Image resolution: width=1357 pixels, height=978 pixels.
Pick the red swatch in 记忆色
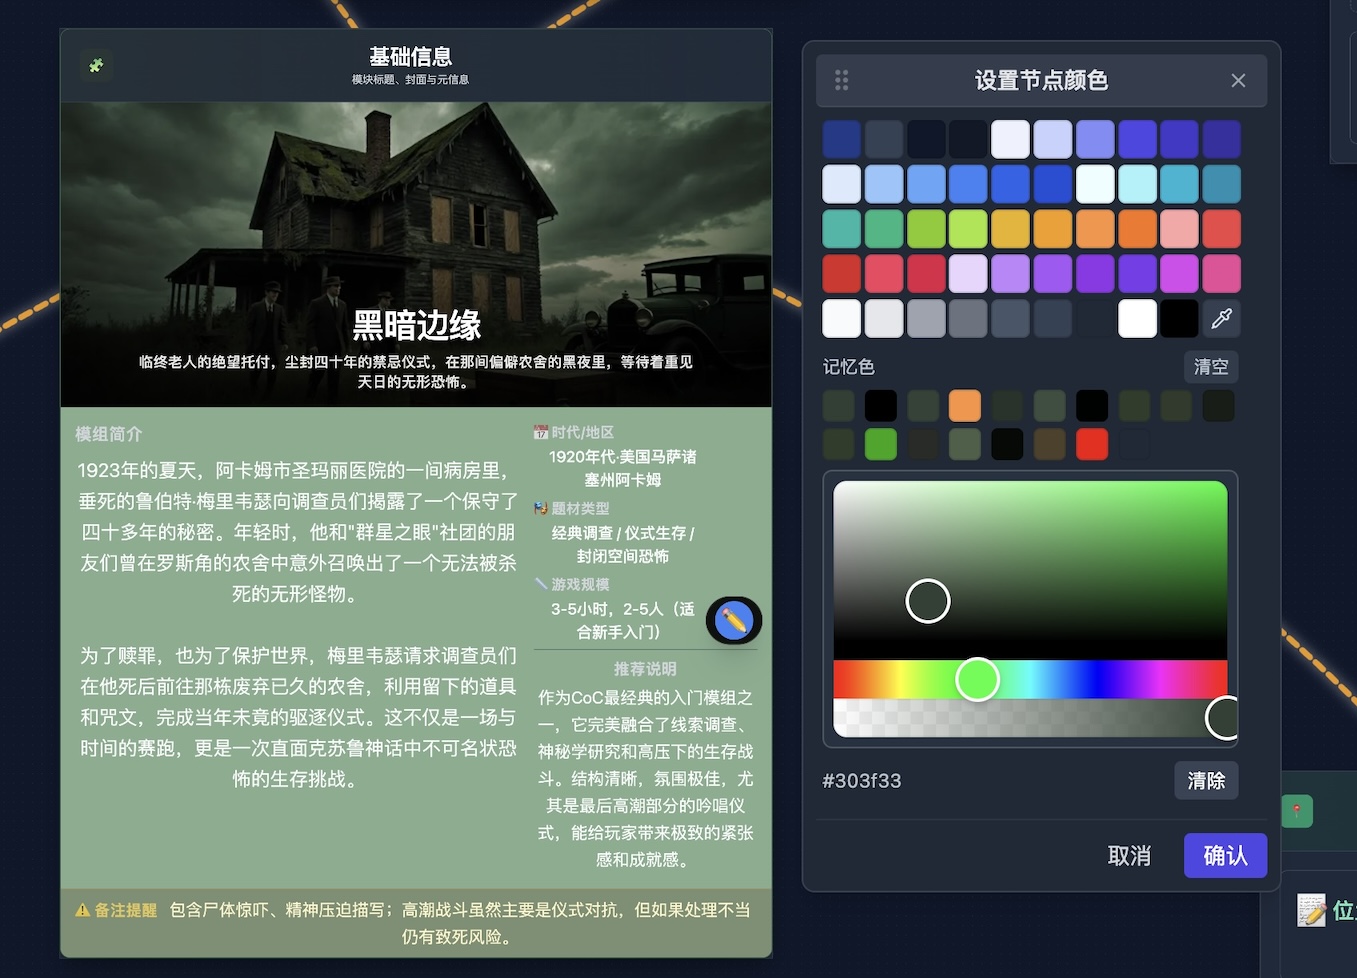coord(1092,444)
